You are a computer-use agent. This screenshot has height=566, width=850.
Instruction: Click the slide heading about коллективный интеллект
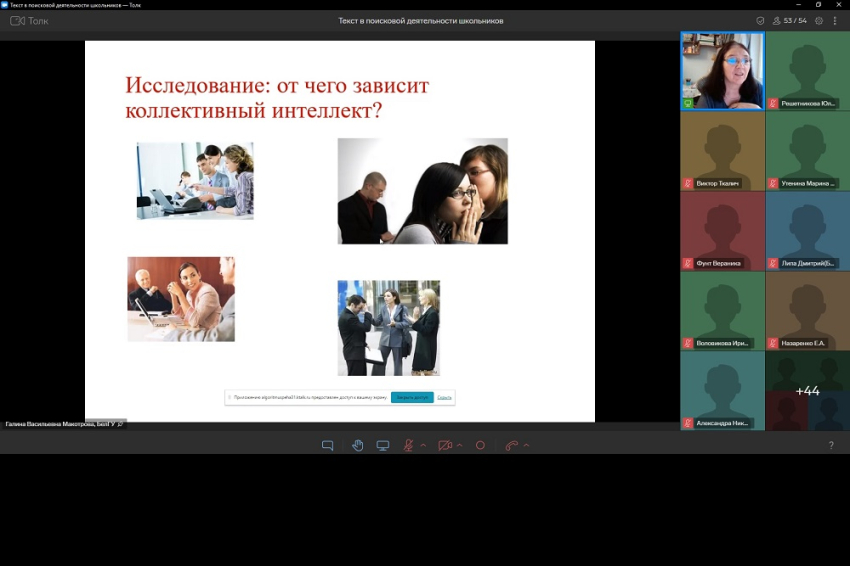(277, 98)
